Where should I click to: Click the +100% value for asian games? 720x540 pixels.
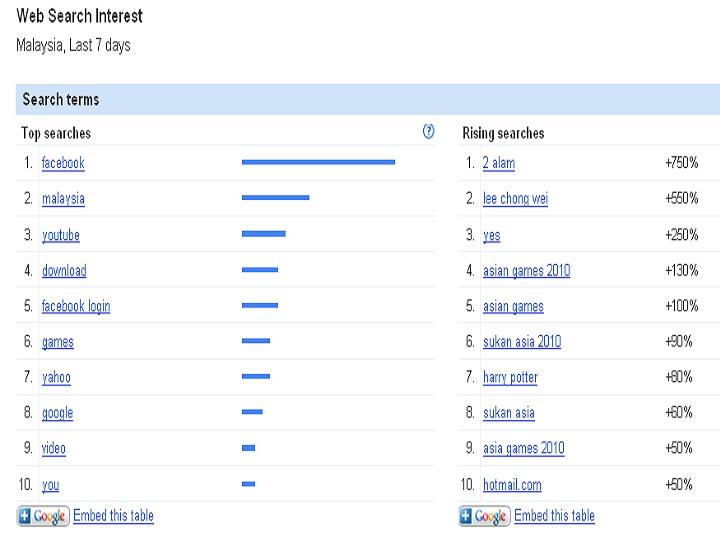[x=682, y=305]
